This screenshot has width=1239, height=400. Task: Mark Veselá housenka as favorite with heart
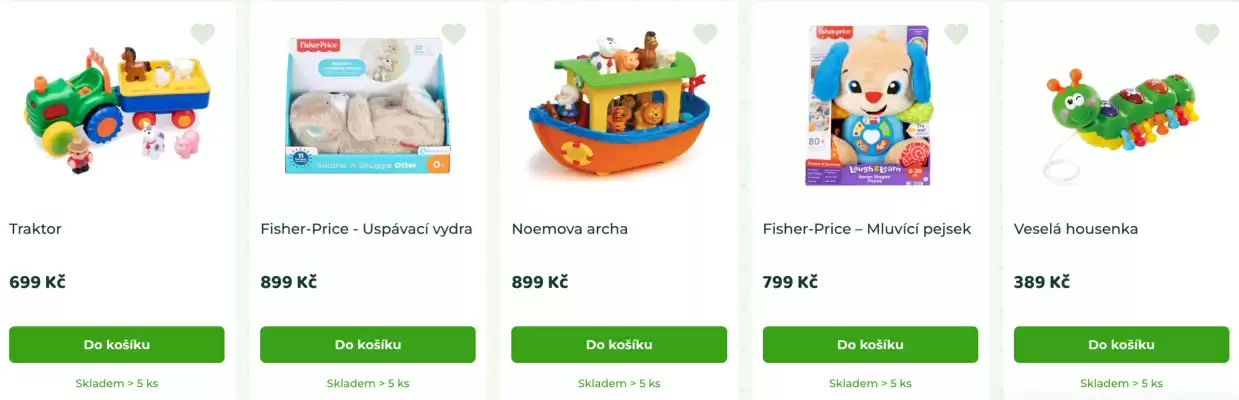click(1207, 34)
